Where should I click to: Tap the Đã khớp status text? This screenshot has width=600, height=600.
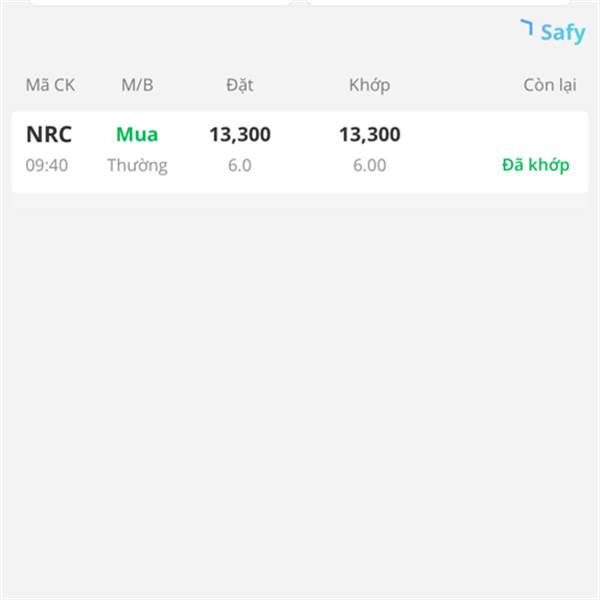click(536, 165)
